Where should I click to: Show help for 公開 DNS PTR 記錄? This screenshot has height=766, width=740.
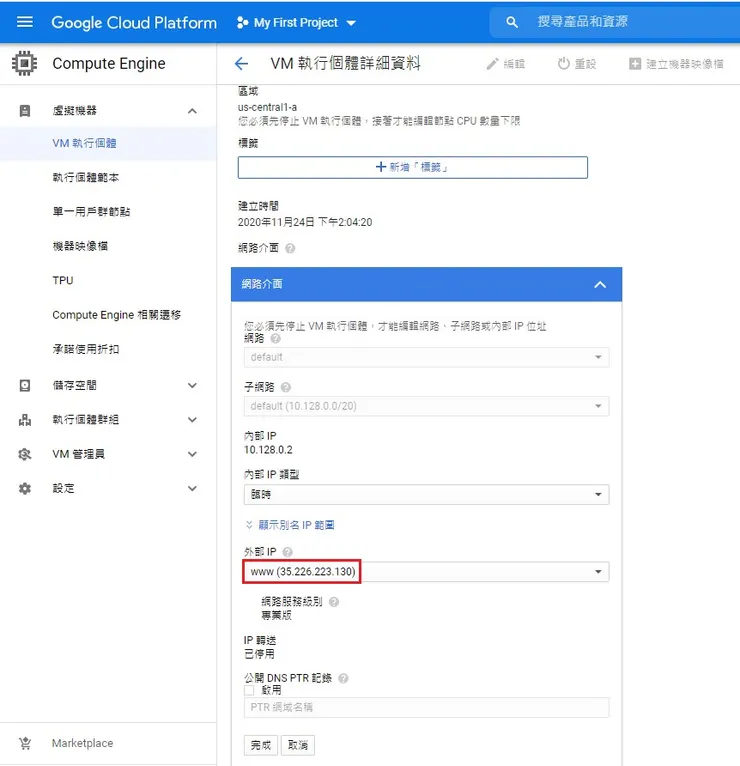(343, 678)
